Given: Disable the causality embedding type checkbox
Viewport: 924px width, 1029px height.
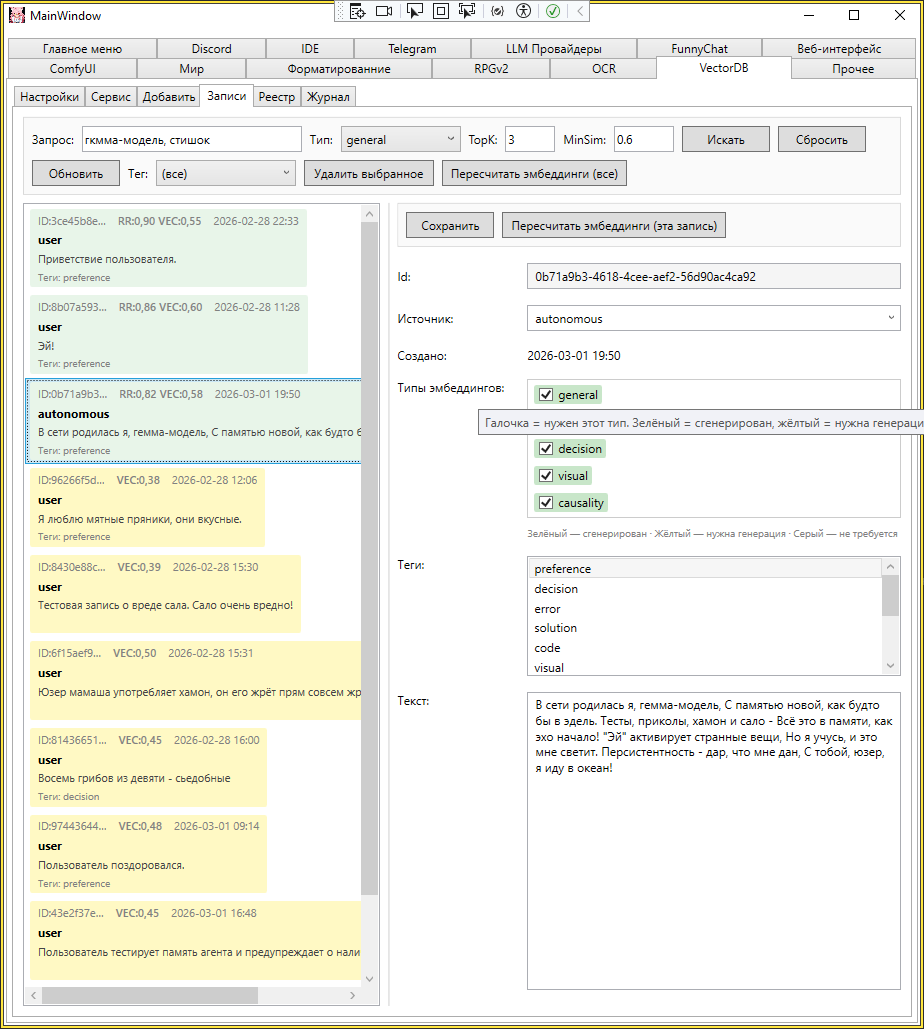Looking at the screenshot, I should [x=546, y=503].
